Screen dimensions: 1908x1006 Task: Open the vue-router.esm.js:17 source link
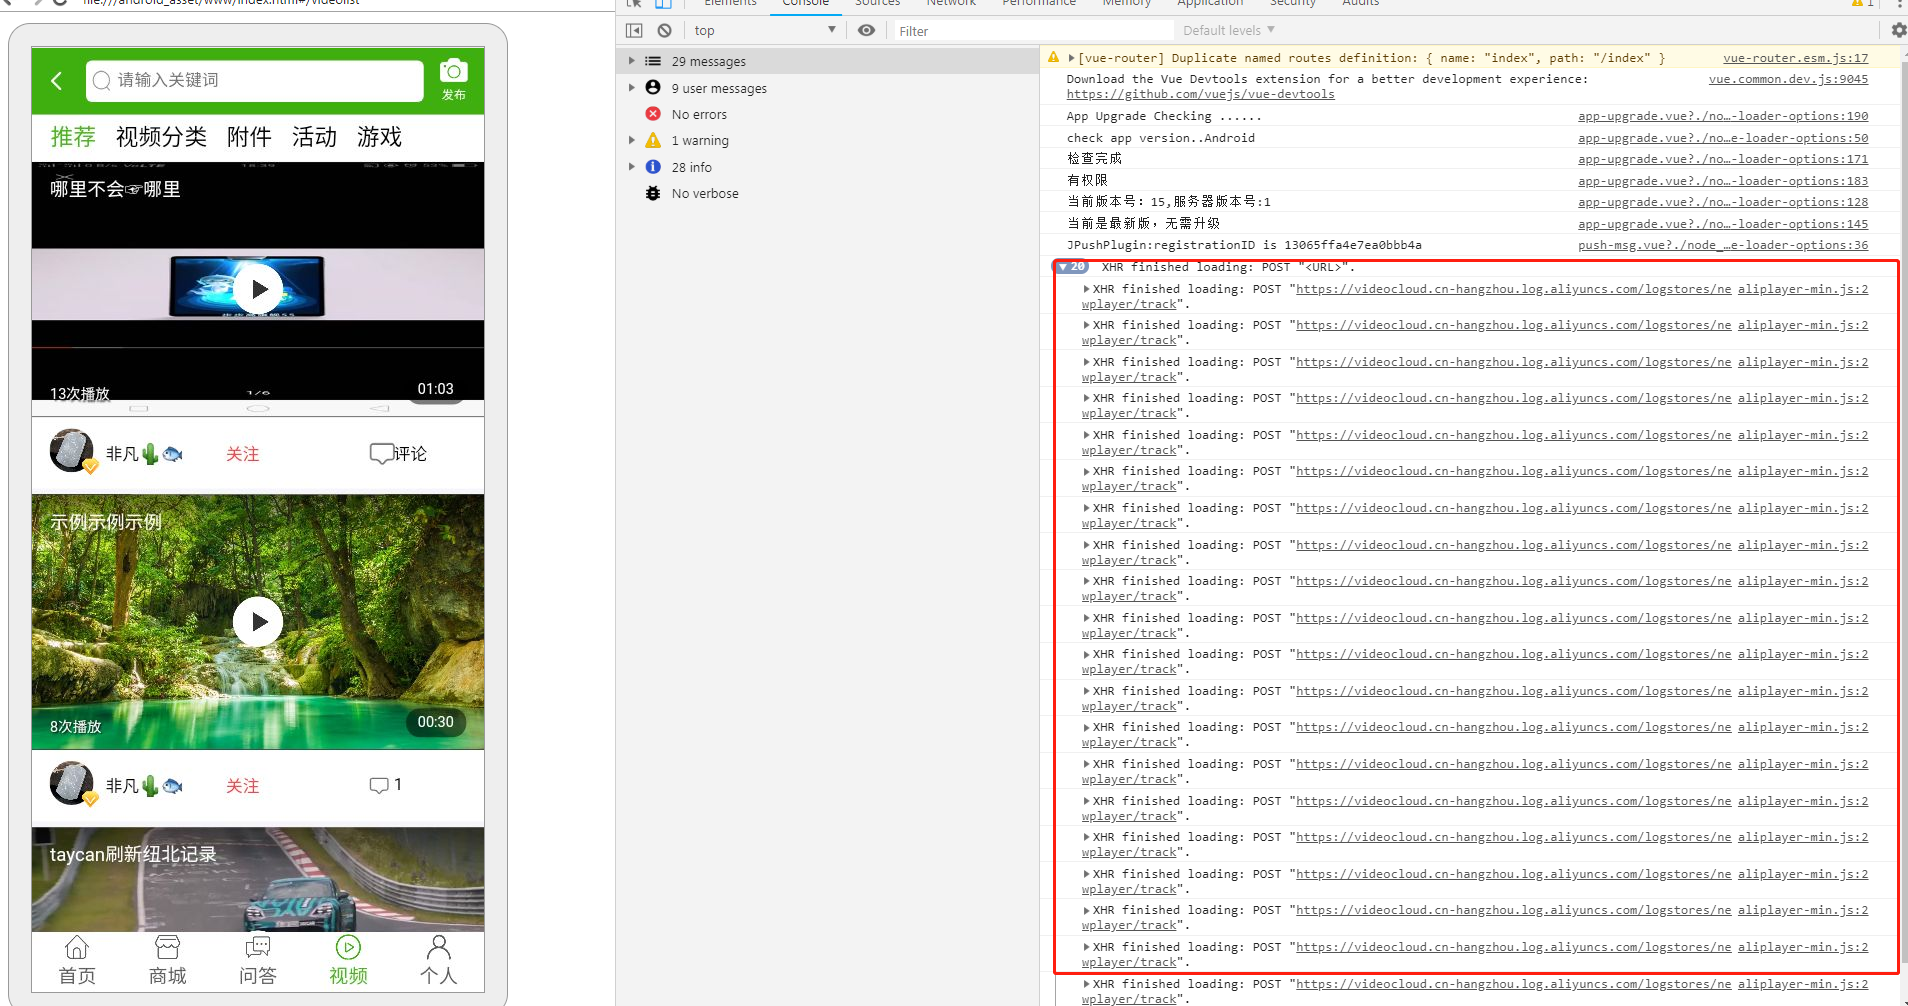pos(1795,57)
